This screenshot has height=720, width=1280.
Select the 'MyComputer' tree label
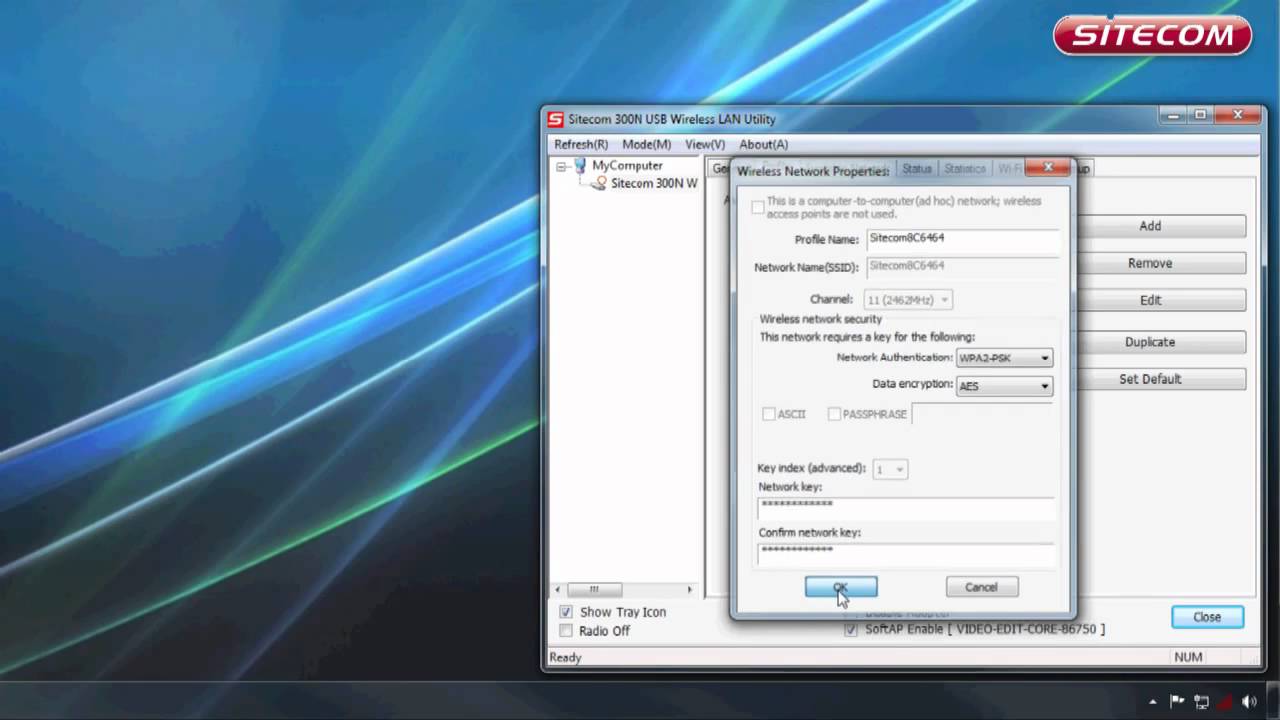click(x=627, y=166)
